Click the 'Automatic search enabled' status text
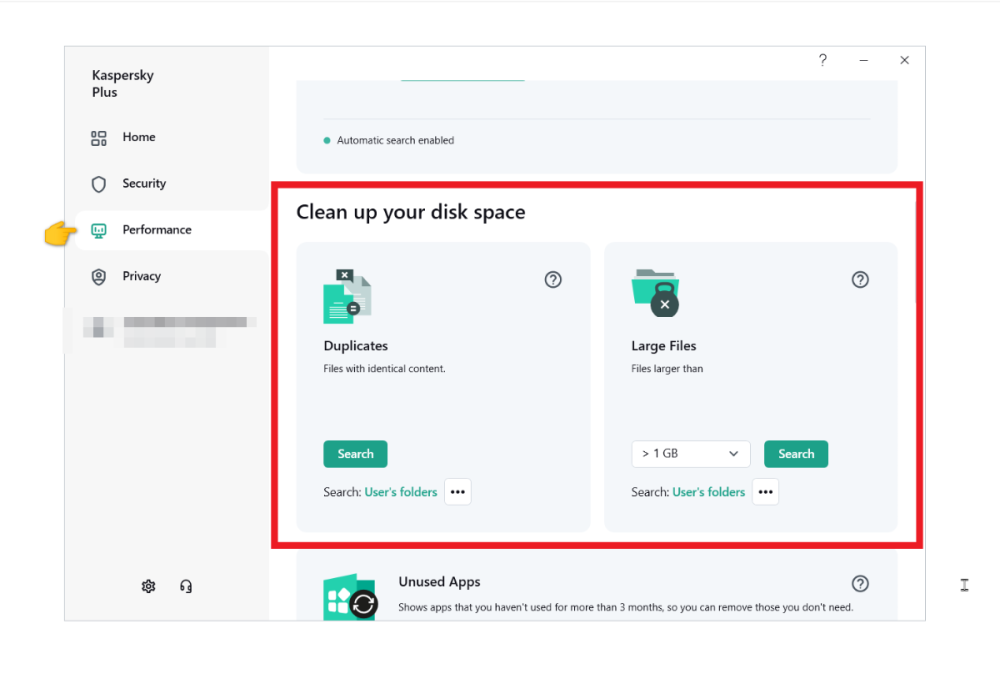This screenshot has height=679, width=1000. [395, 140]
